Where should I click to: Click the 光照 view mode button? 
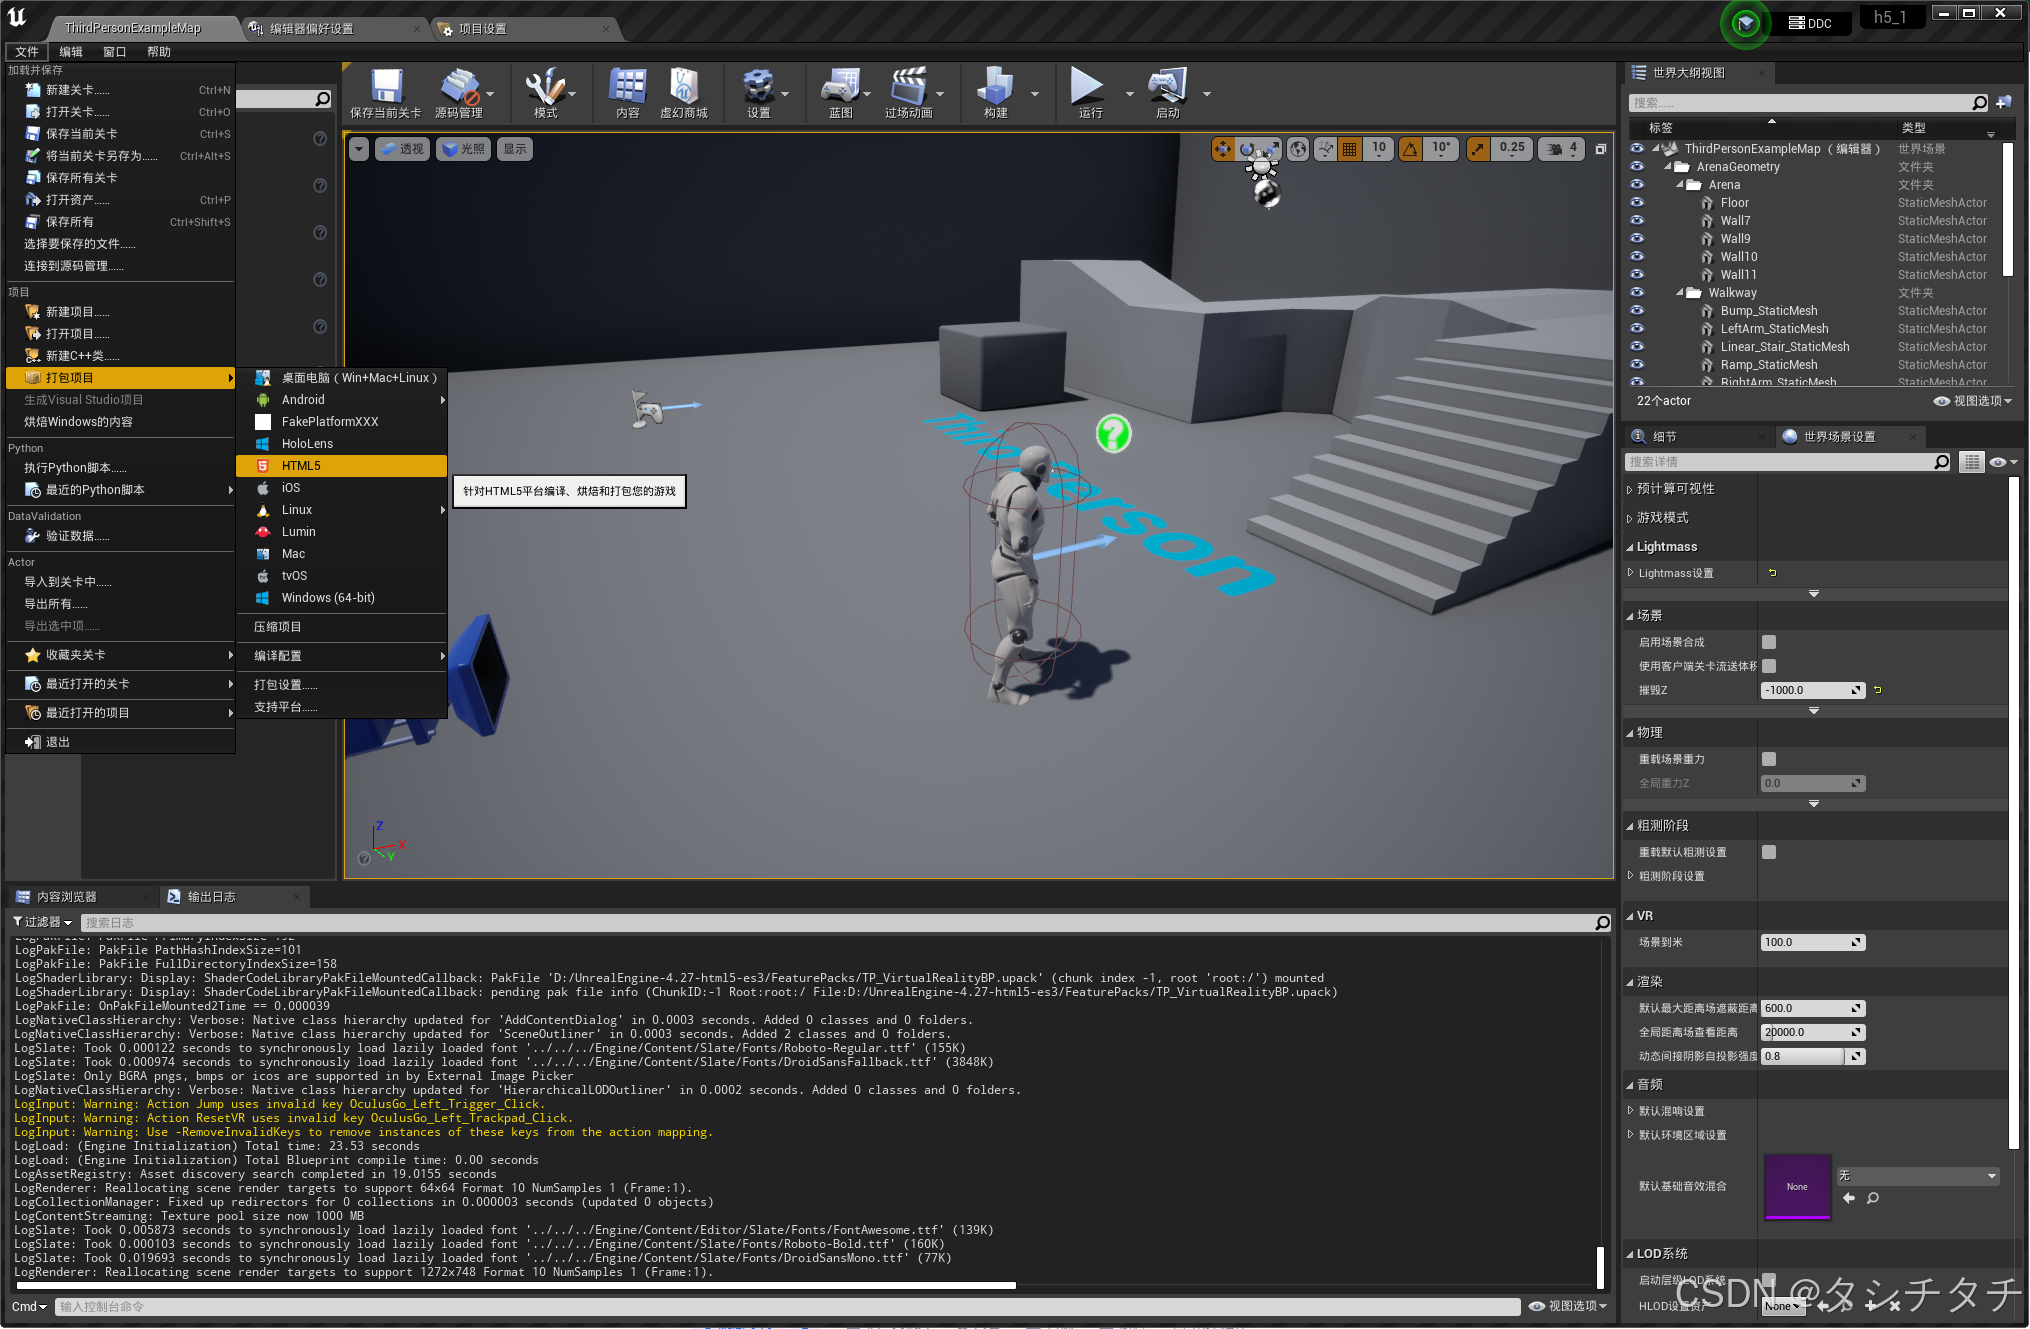pyautogui.click(x=463, y=148)
